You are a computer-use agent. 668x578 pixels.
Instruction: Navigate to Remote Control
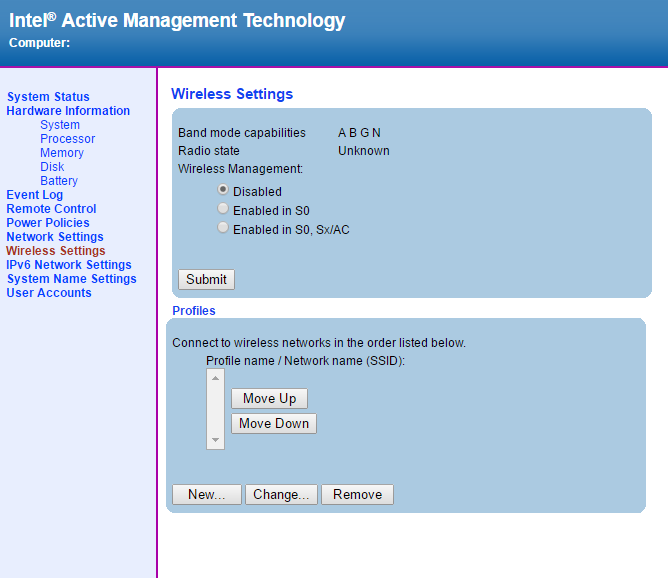coord(51,209)
